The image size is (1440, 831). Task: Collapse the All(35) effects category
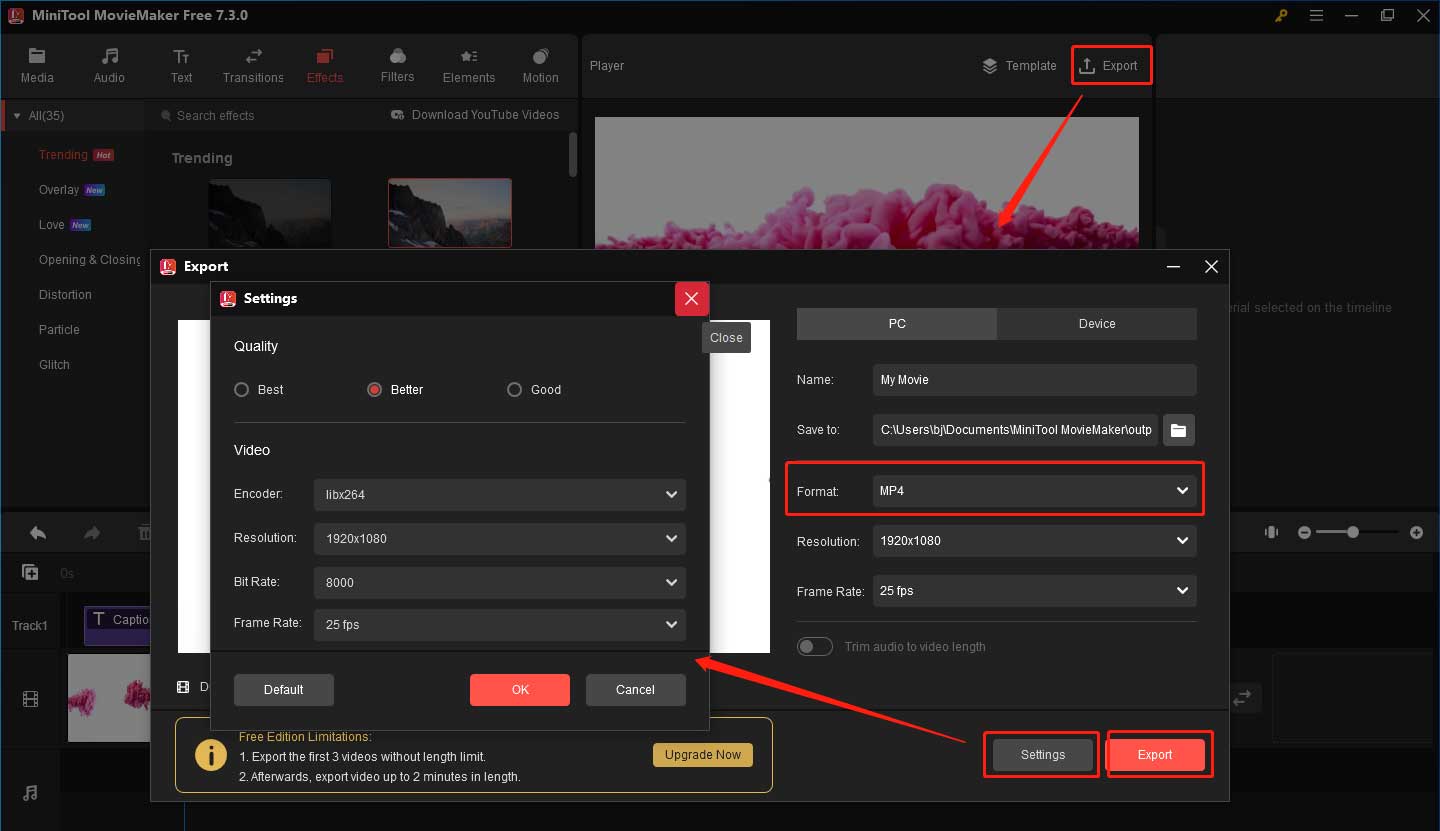17,116
